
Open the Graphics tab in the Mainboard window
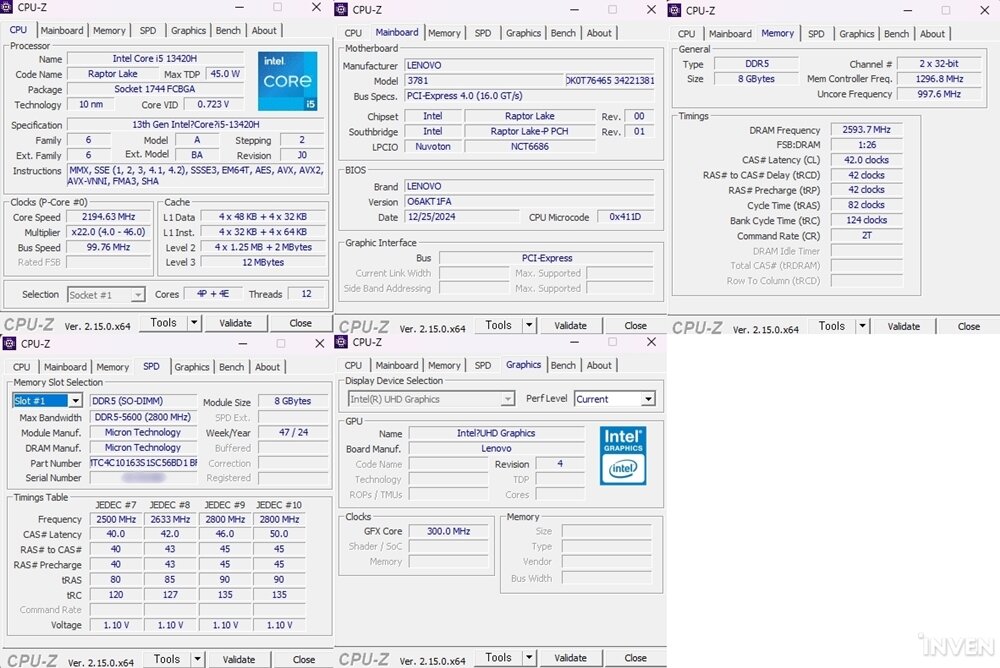point(523,33)
